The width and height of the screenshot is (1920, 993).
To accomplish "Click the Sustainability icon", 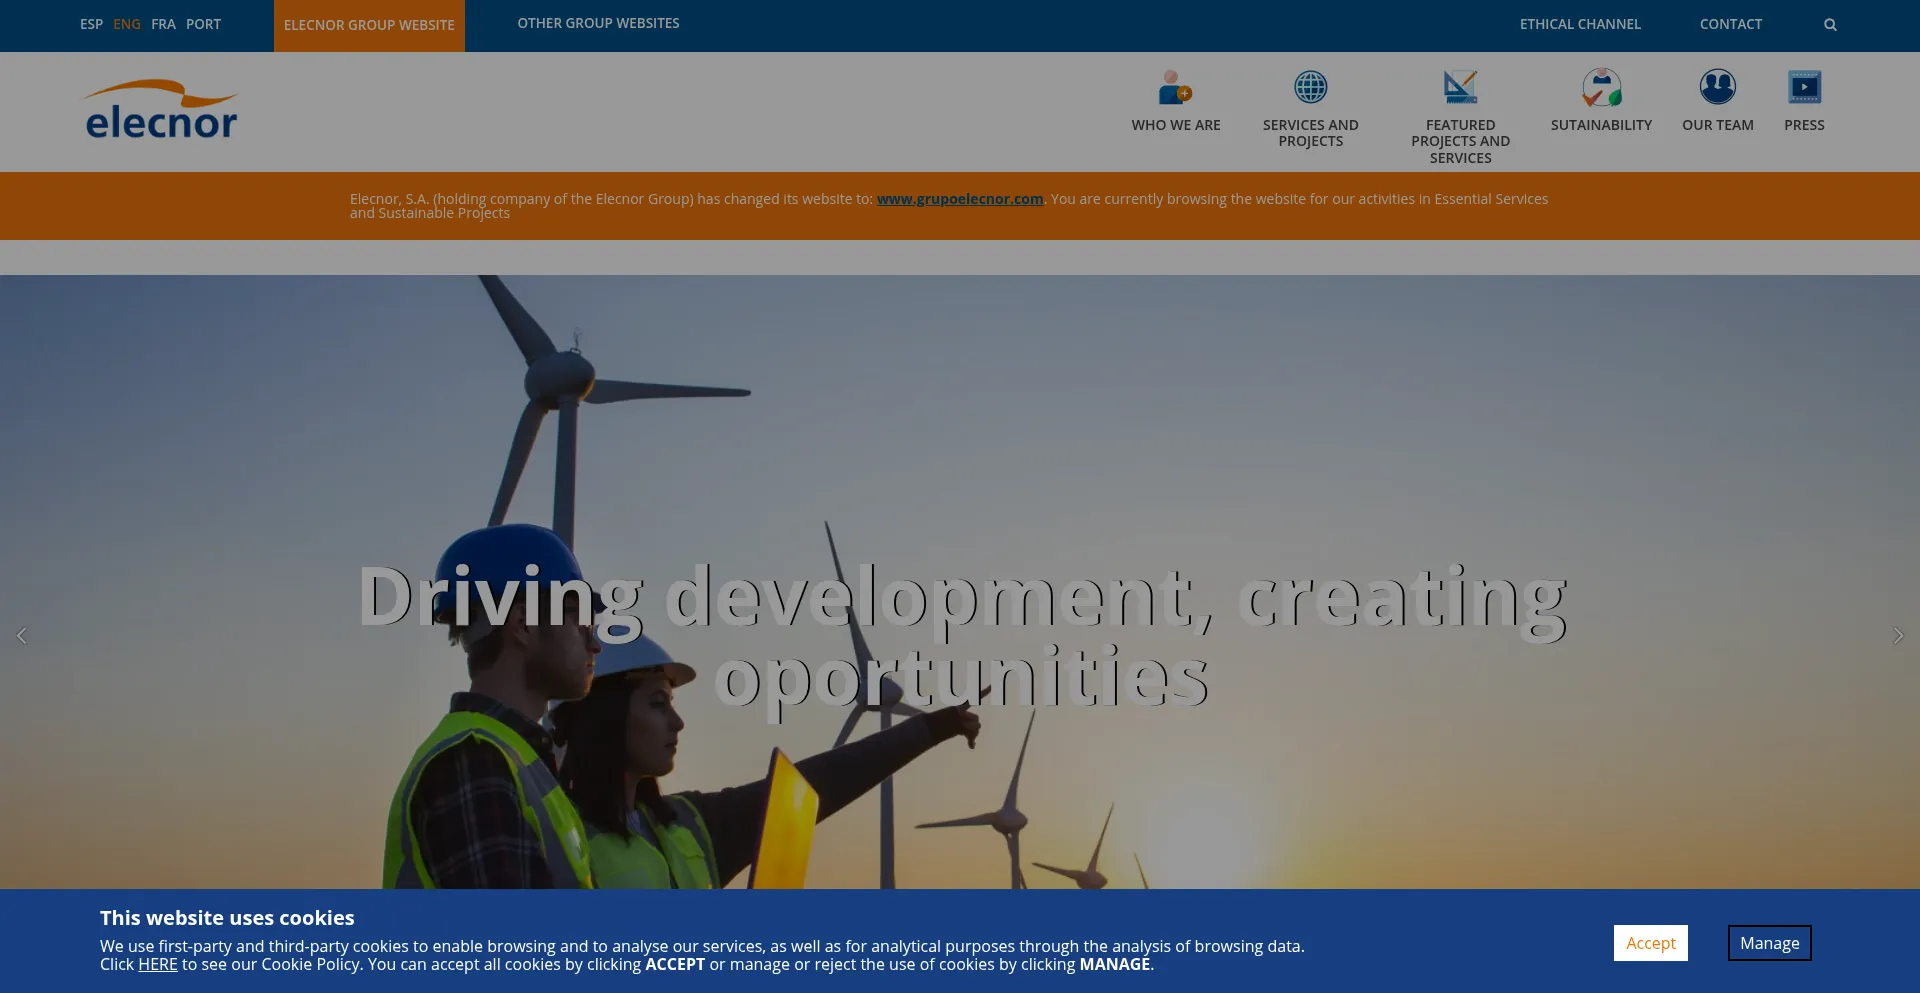I will (1601, 88).
